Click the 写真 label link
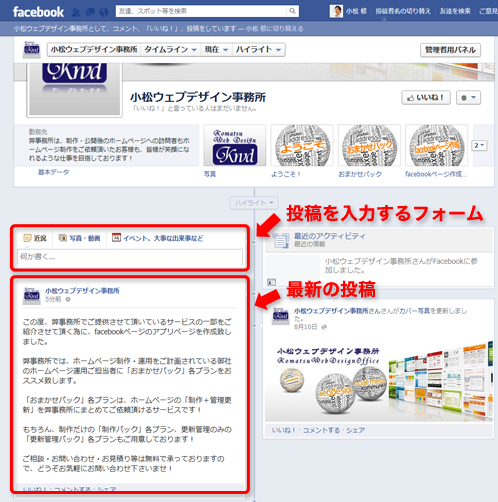 (x=210, y=174)
